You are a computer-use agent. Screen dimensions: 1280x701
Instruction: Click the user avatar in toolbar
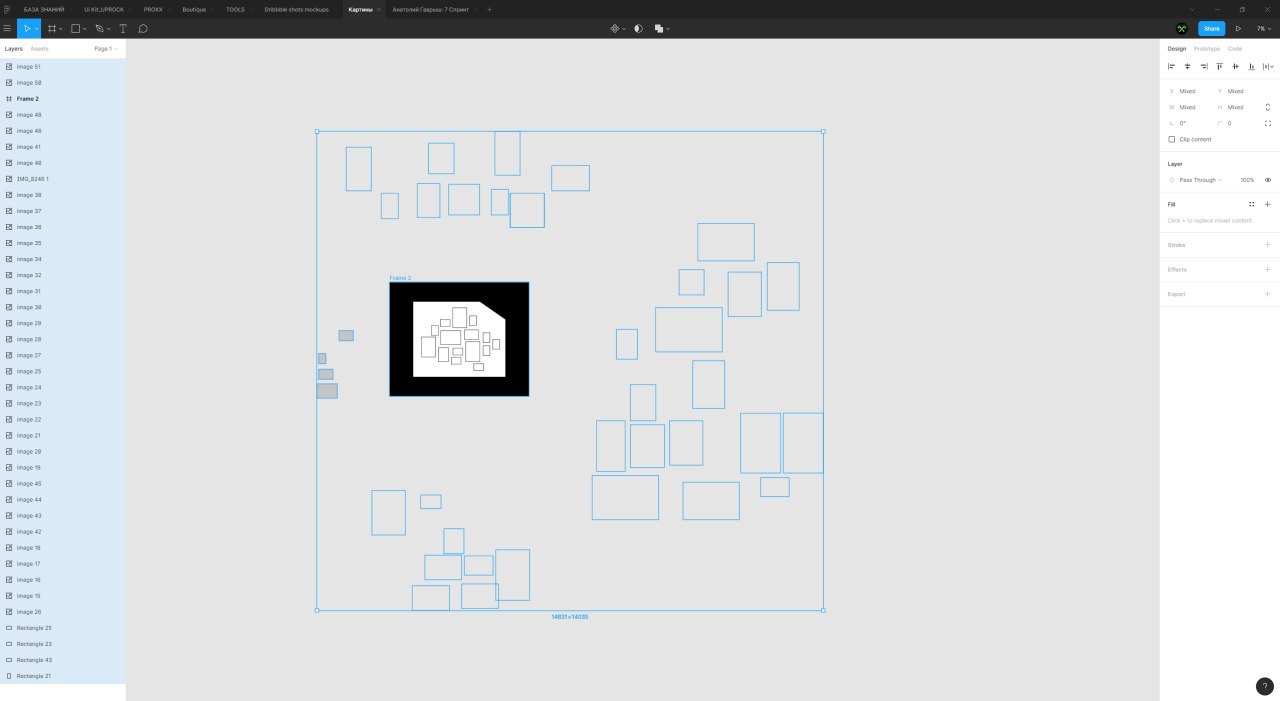1181,28
